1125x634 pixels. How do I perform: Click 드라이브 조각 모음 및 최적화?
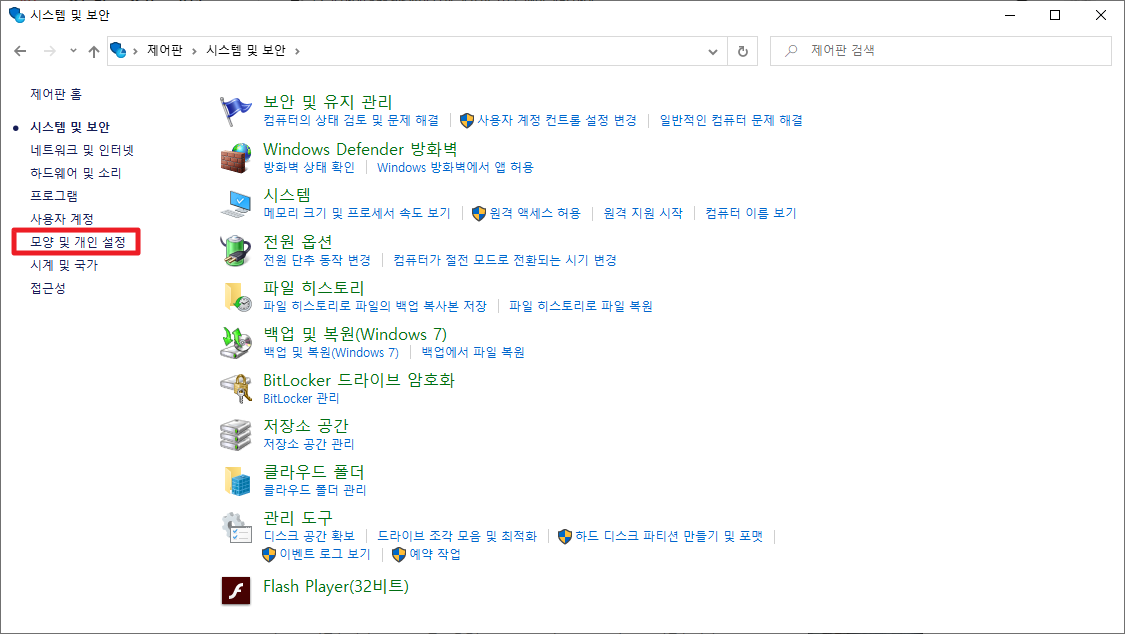[x=457, y=536]
